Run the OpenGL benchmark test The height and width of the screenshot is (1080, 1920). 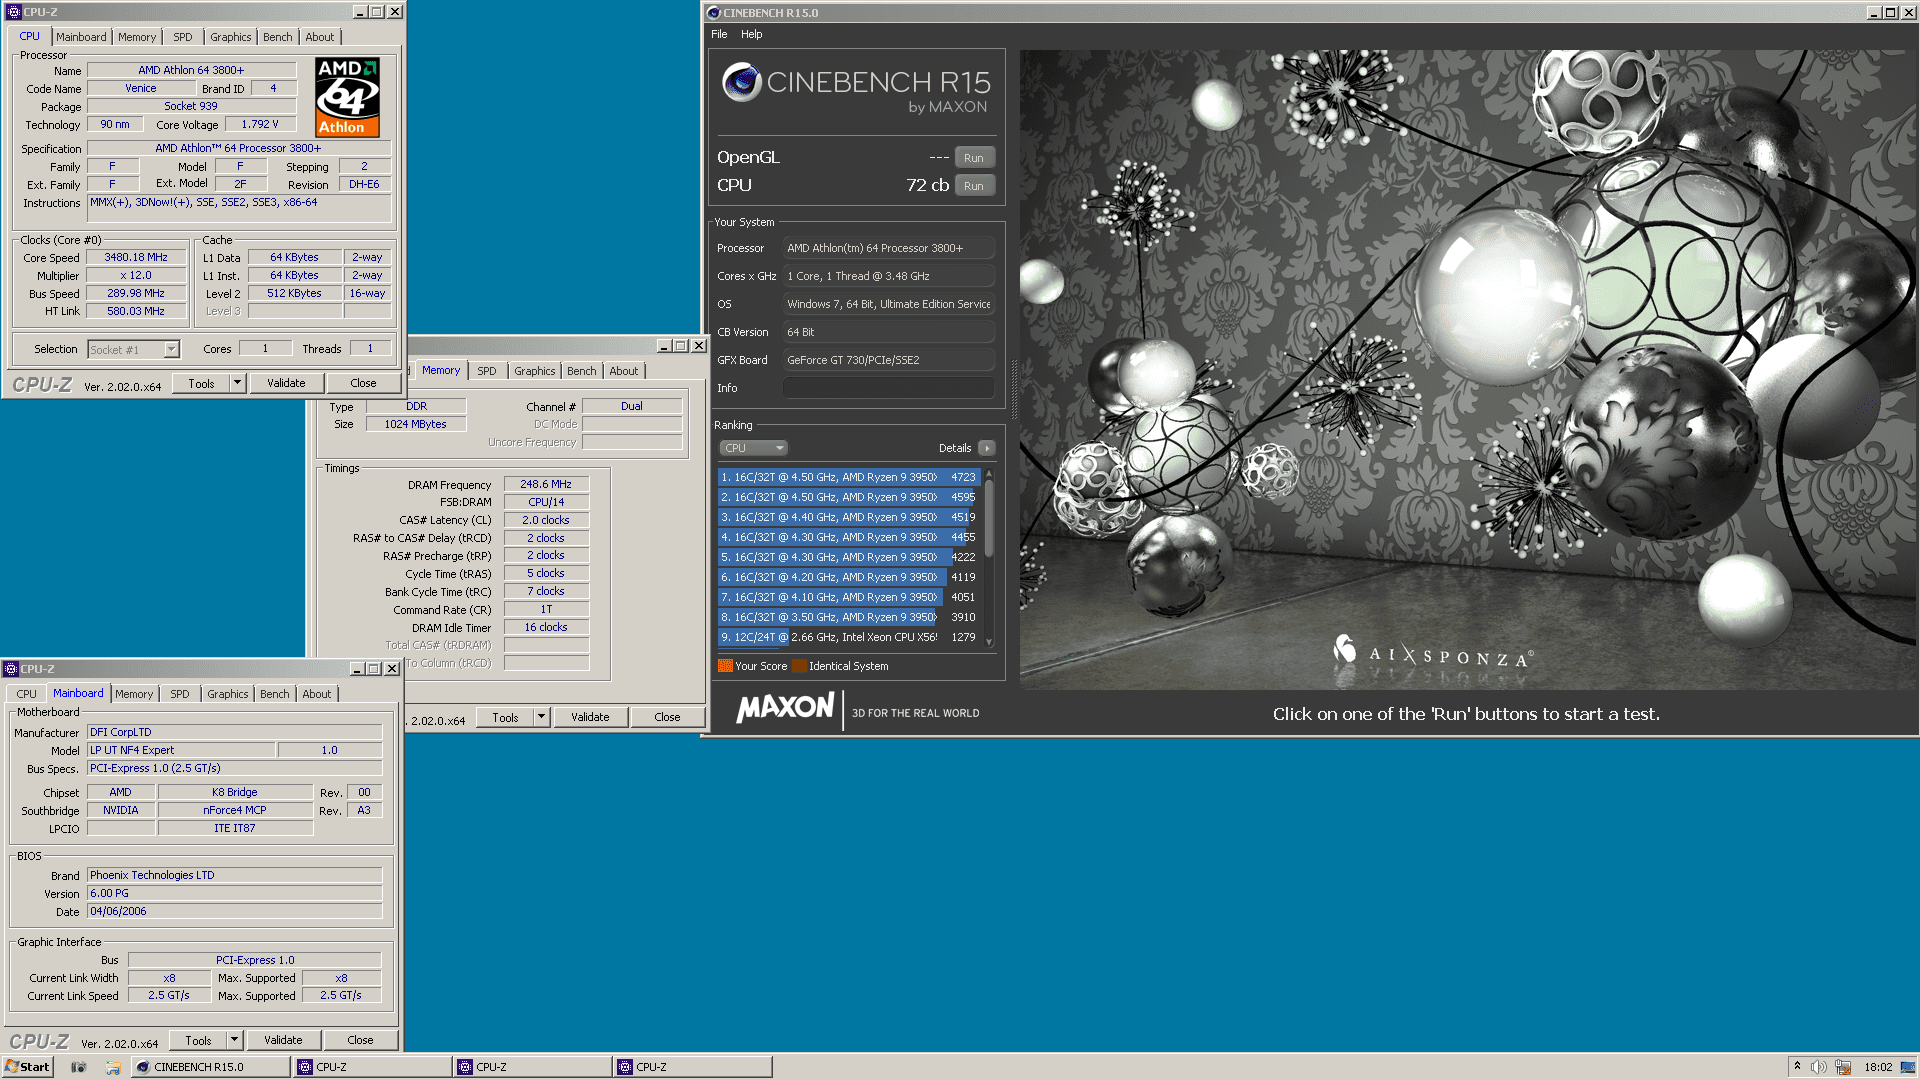click(x=974, y=158)
